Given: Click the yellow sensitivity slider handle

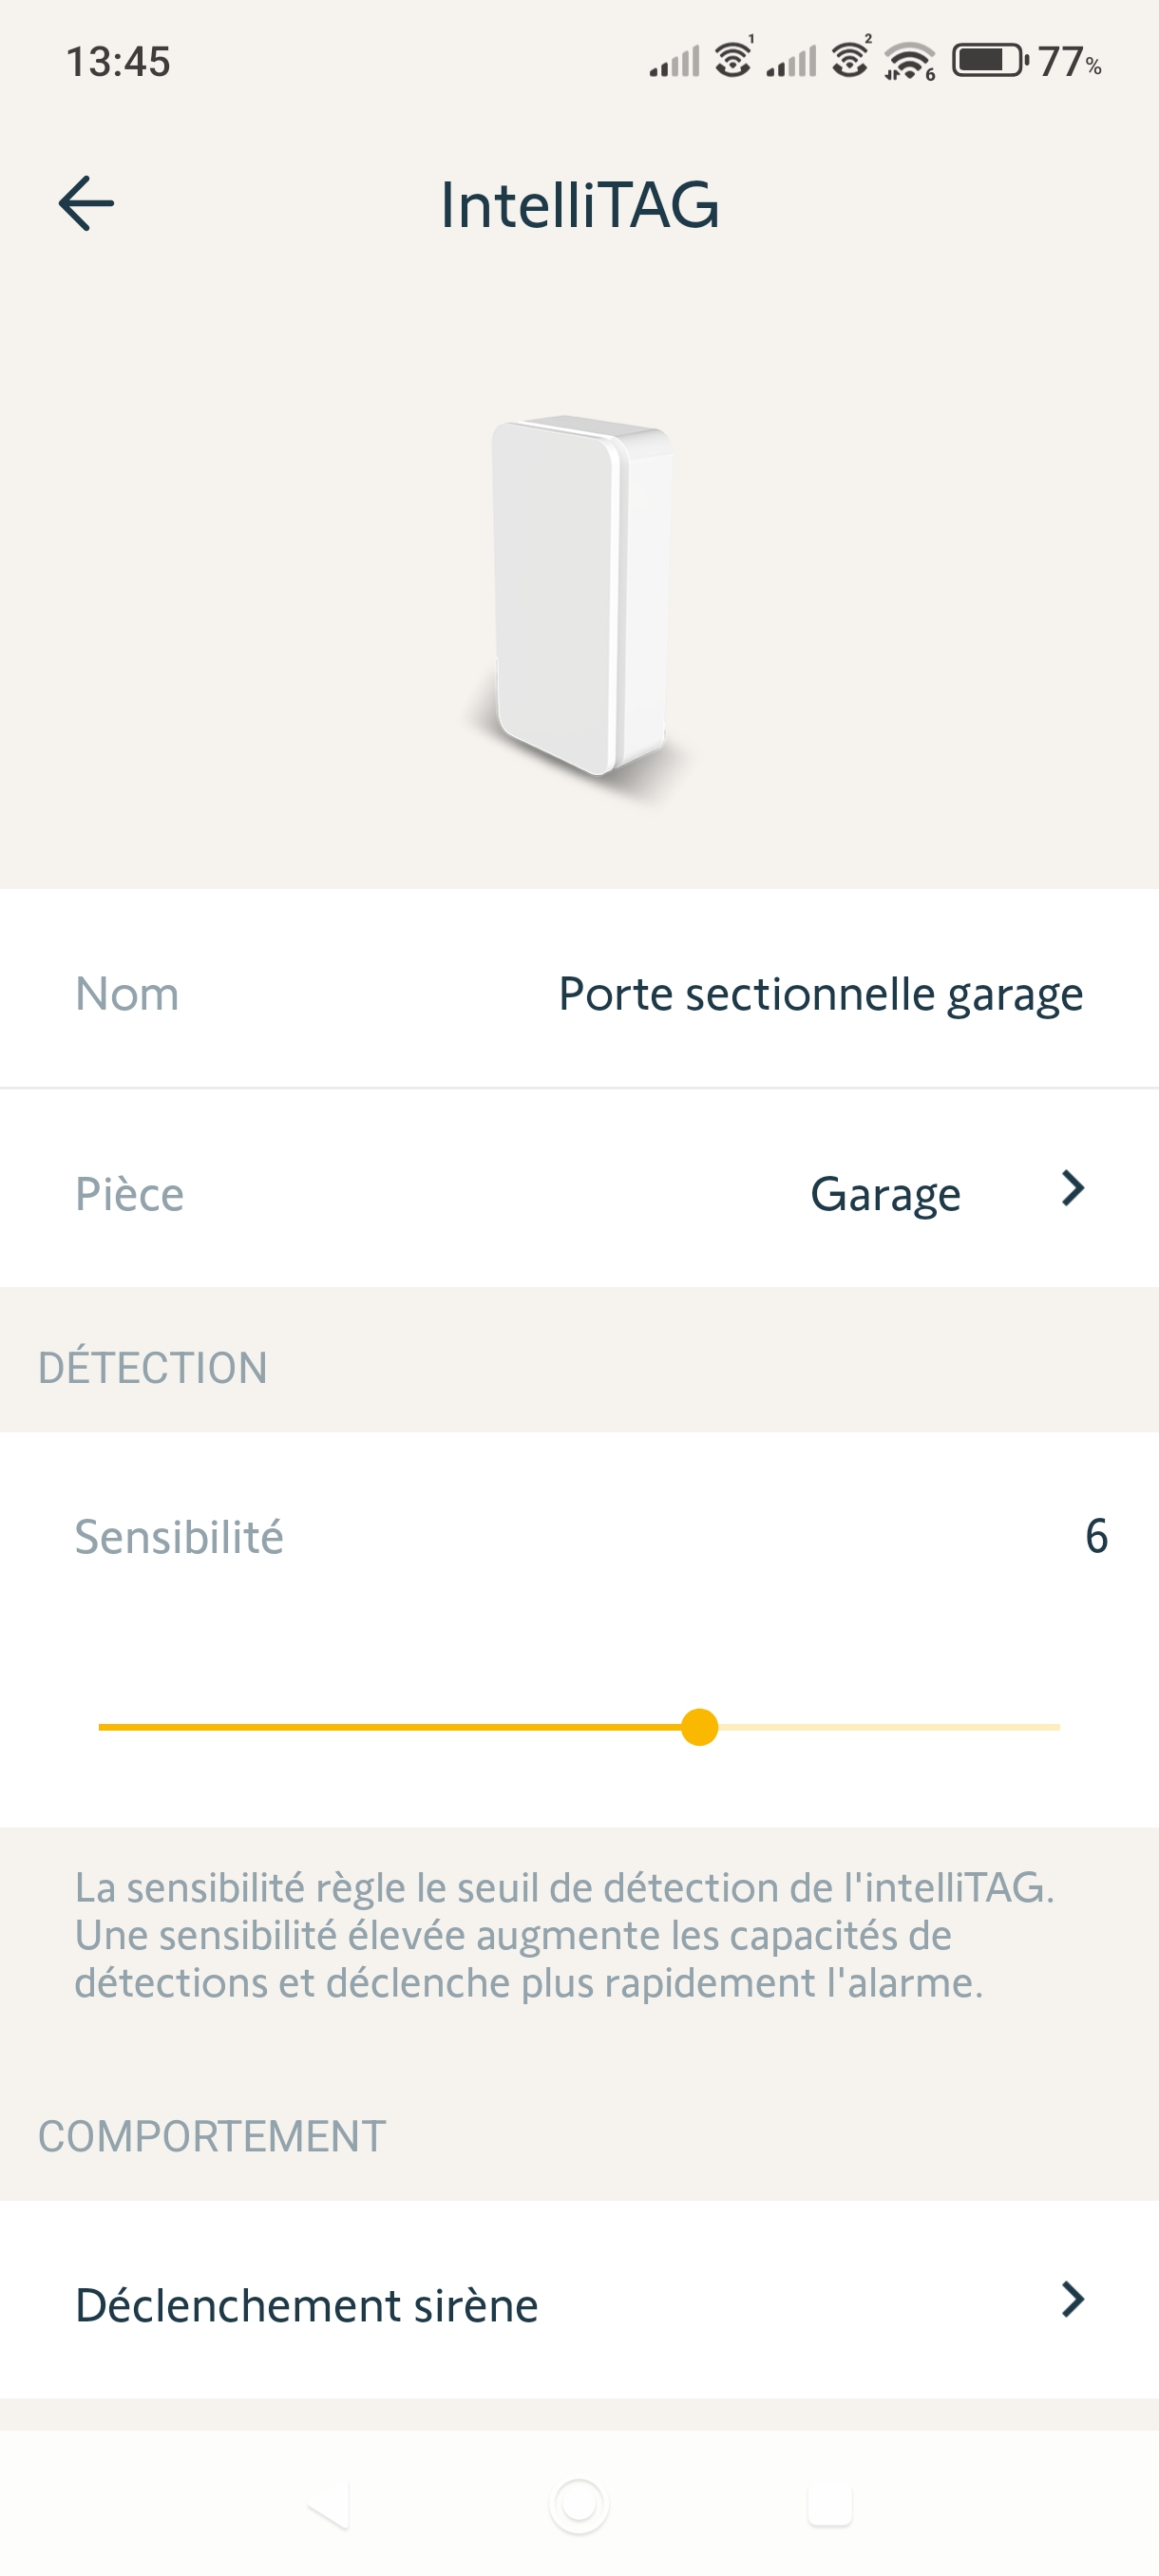Looking at the screenshot, I should click(x=699, y=1727).
